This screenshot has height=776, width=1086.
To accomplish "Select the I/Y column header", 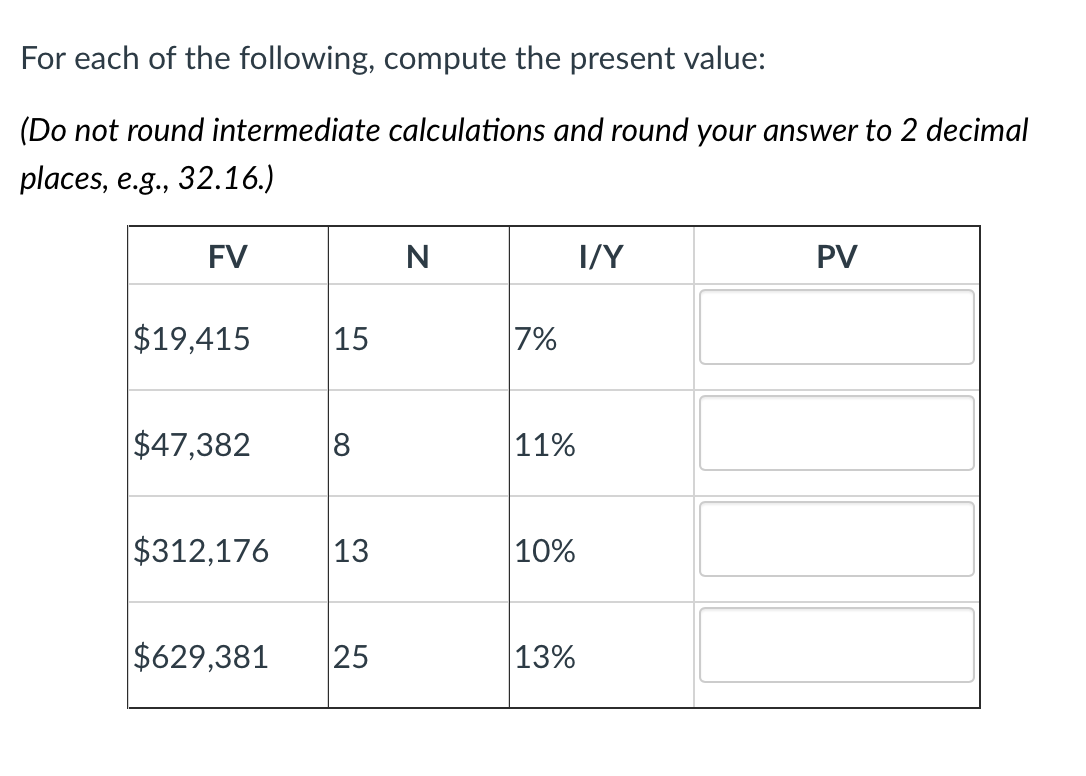I will tap(601, 256).
